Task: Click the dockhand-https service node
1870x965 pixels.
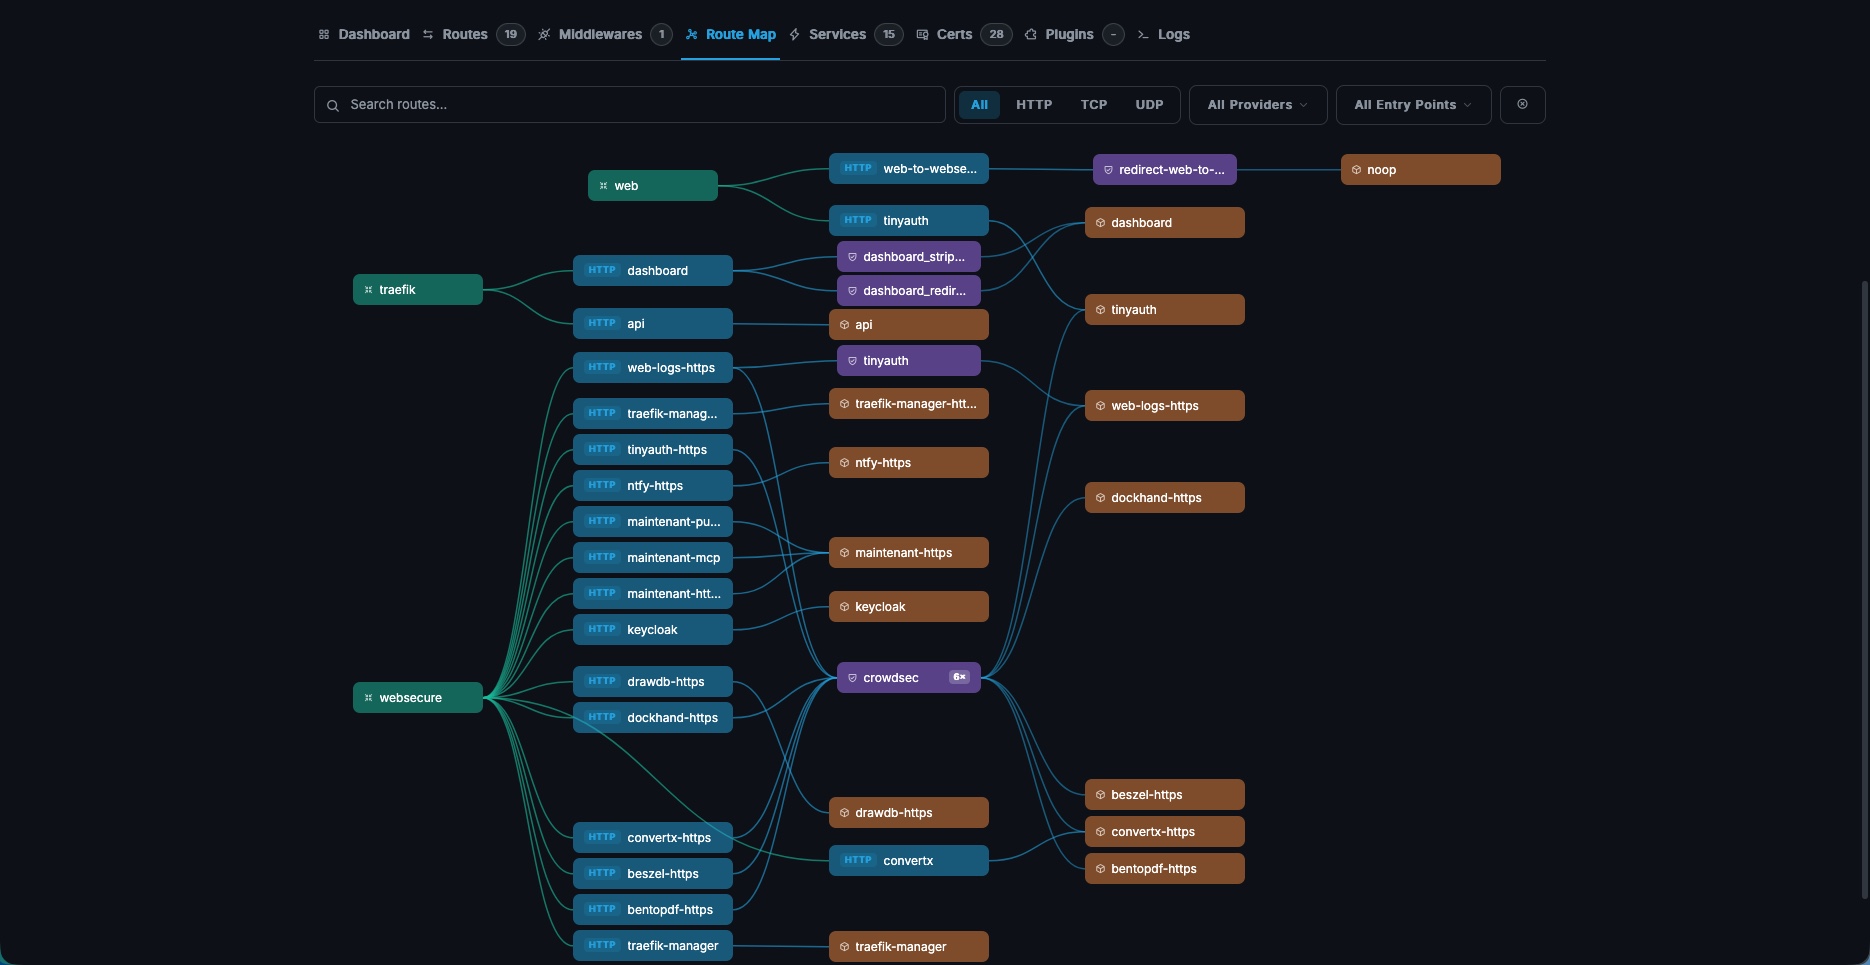Action: [1165, 497]
